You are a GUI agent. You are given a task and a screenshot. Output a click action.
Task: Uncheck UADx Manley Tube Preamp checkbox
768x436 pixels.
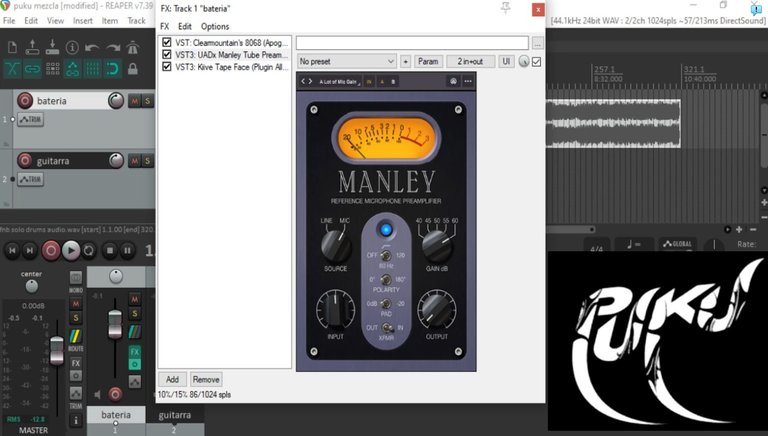(167, 54)
